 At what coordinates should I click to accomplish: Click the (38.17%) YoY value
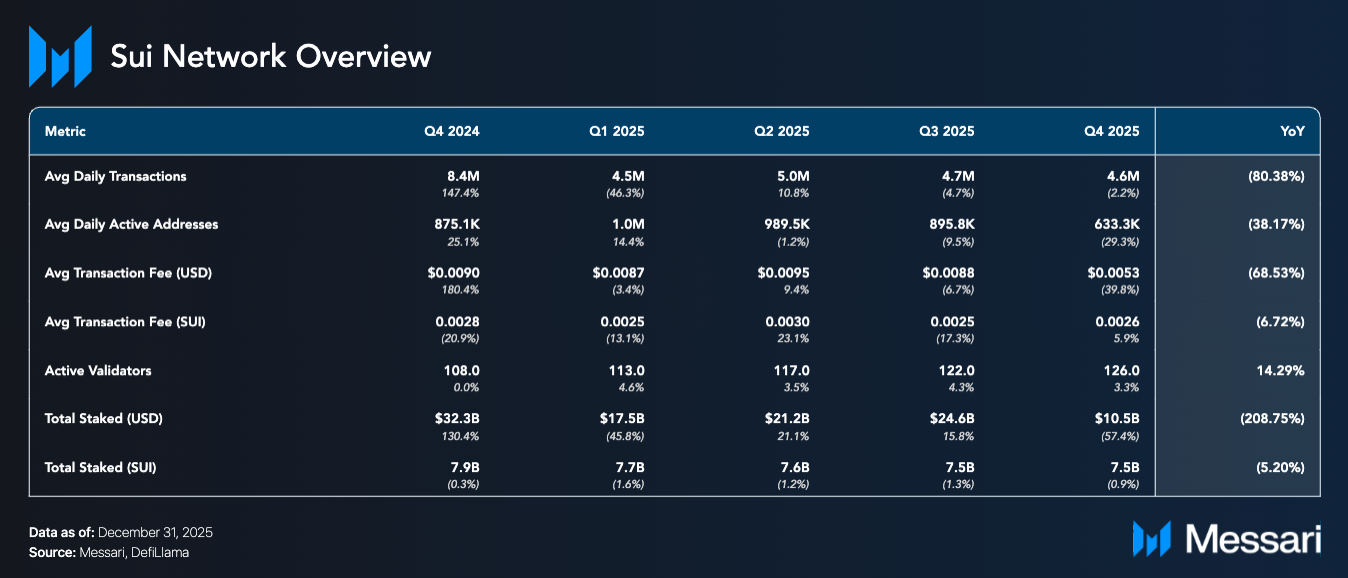pos(1276,224)
